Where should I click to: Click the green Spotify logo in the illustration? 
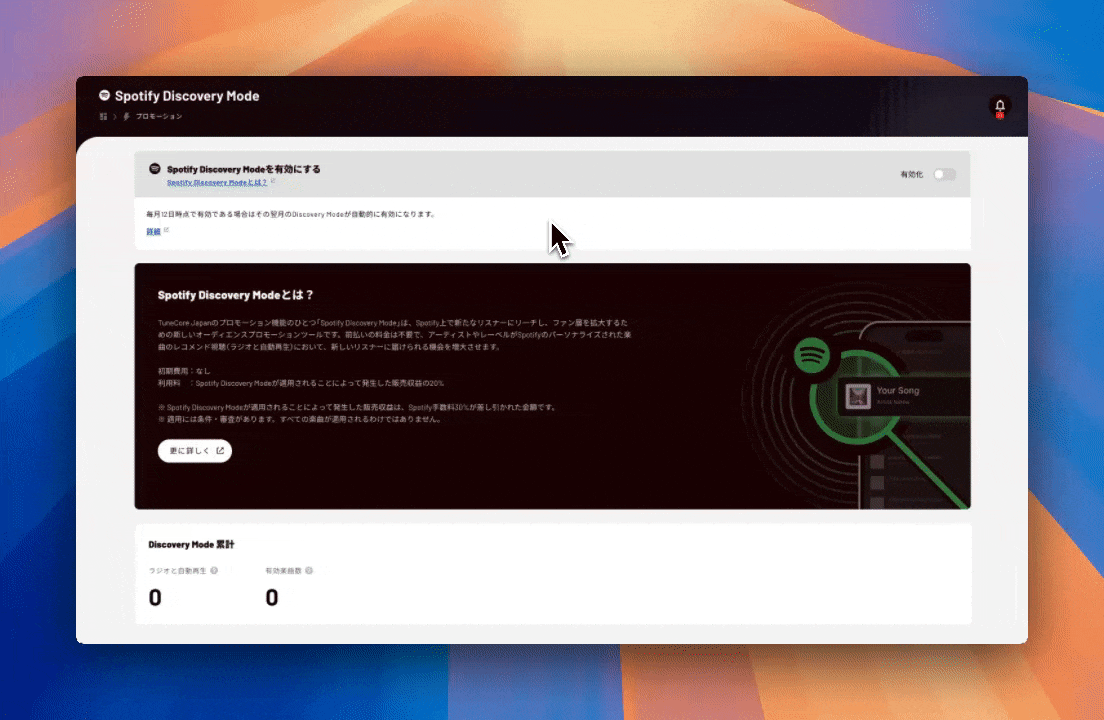812,355
